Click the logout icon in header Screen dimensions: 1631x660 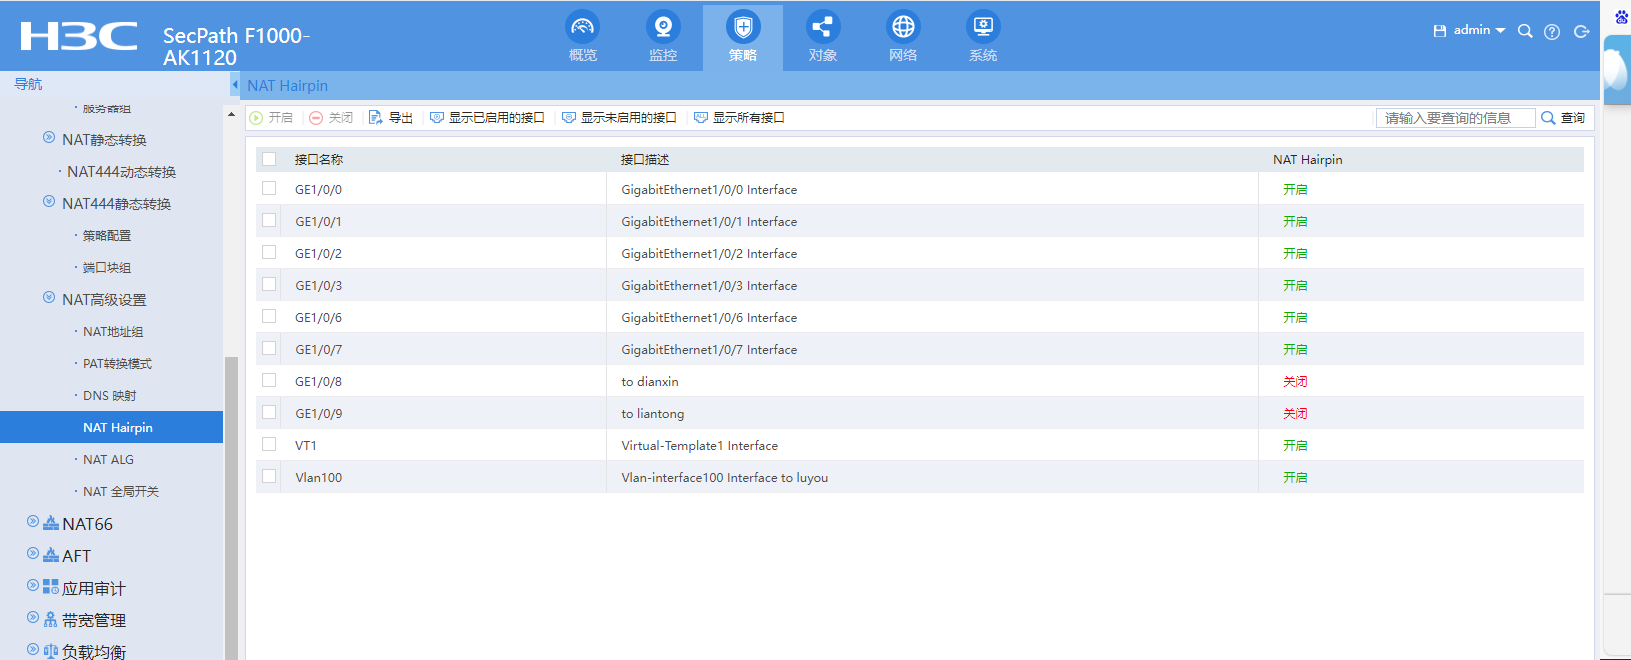point(1581,32)
